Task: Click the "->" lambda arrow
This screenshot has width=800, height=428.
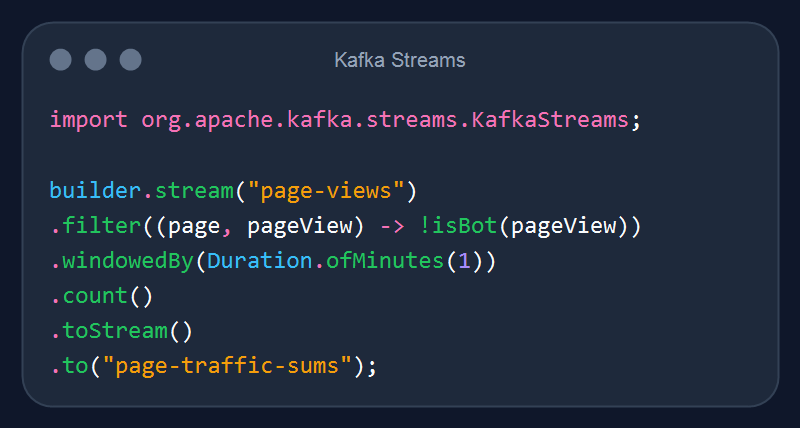Action: click(393, 226)
